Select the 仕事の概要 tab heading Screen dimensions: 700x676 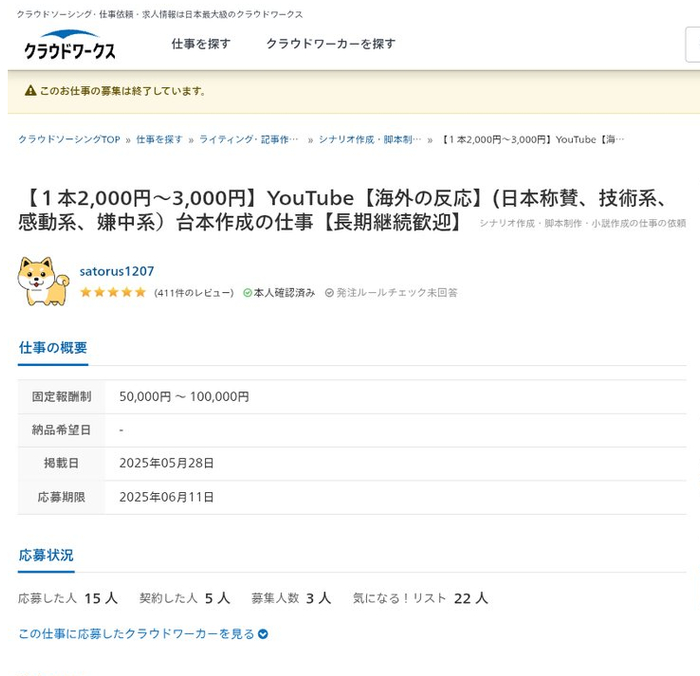point(53,348)
